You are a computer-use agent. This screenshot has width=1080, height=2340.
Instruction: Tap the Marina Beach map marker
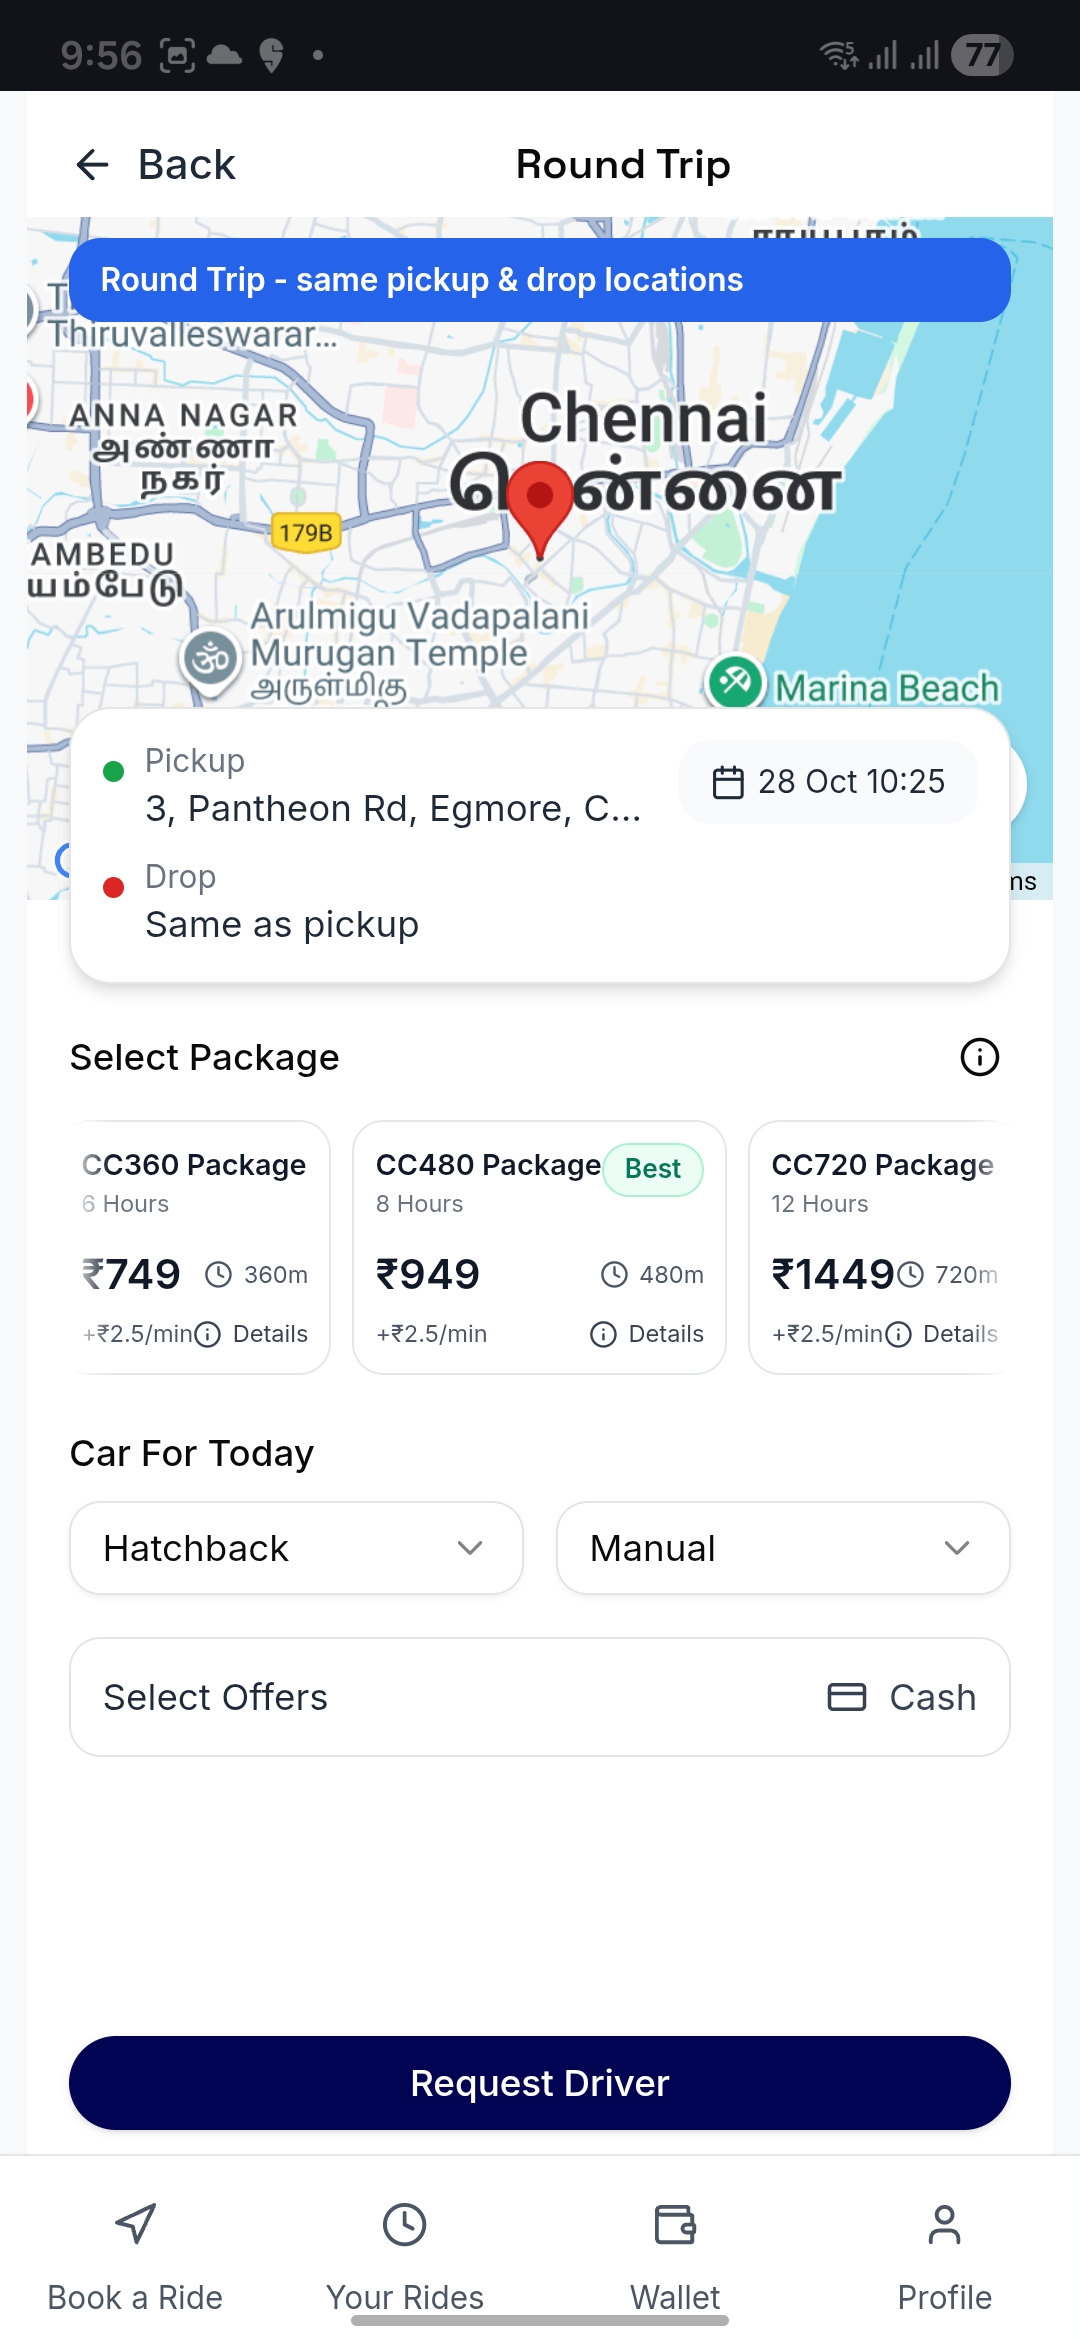click(x=735, y=682)
